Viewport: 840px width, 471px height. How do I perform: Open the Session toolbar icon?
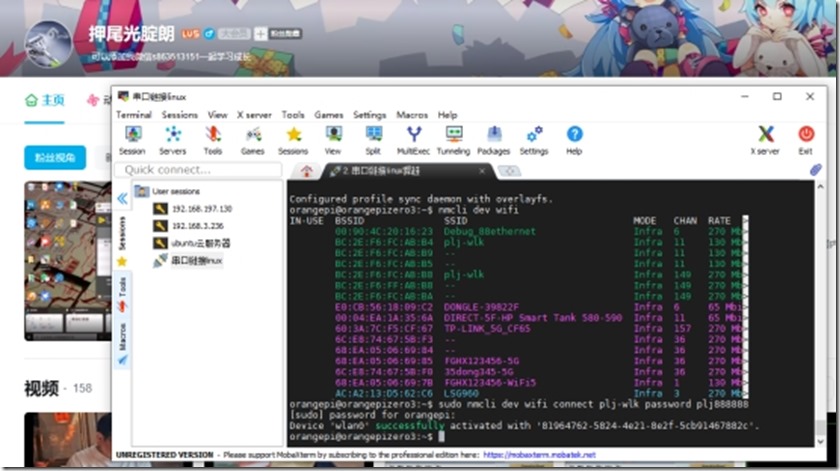click(x=132, y=140)
